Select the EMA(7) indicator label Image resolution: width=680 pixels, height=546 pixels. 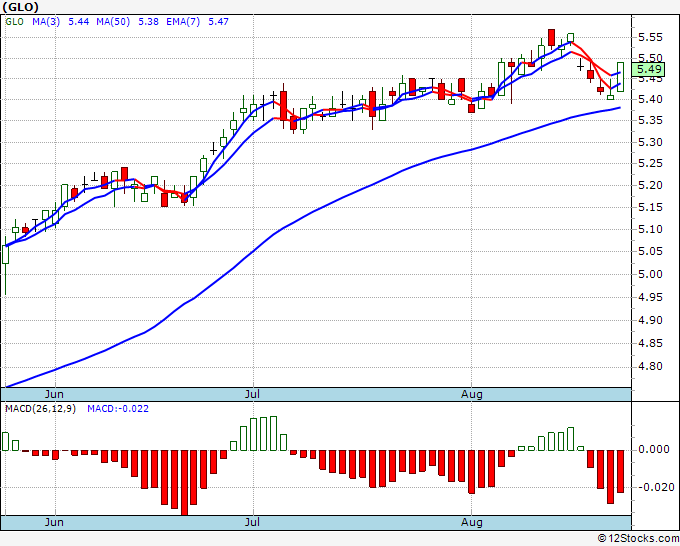(183, 22)
